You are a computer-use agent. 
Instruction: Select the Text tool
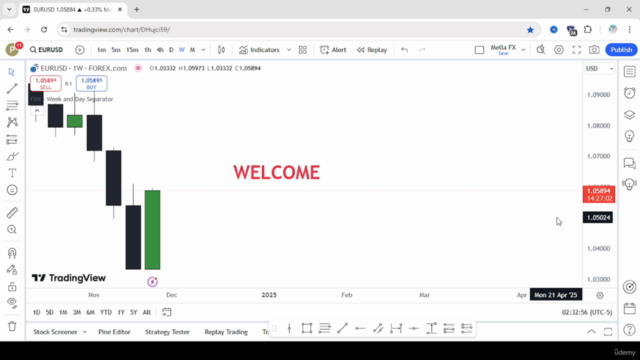click(12, 173)
